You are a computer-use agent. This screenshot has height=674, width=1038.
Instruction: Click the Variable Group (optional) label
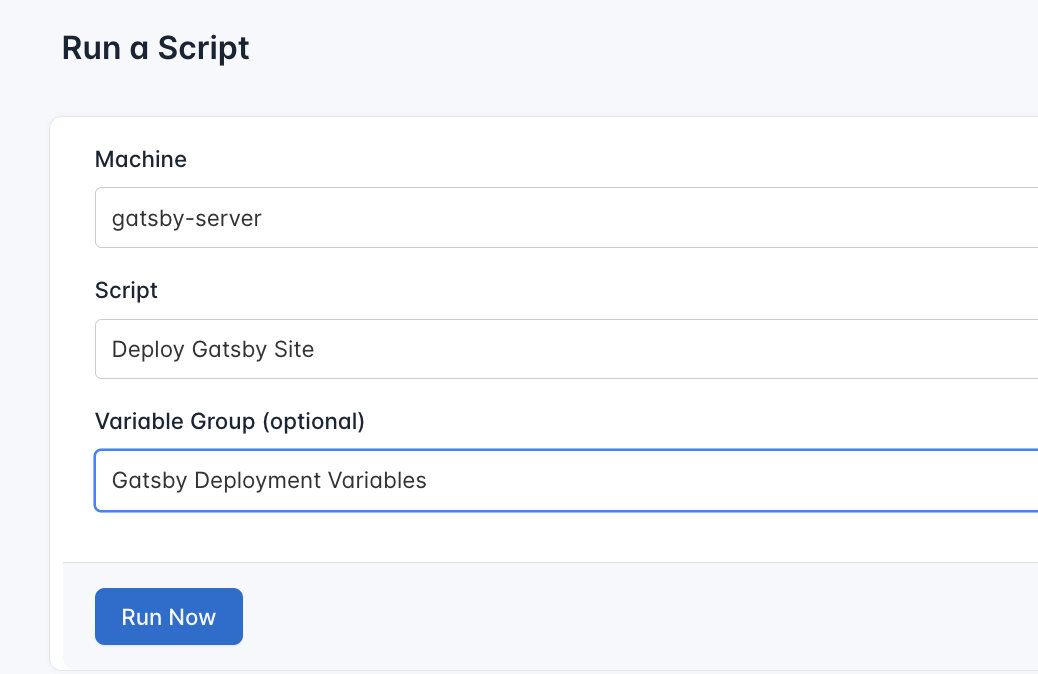[229, 421]
